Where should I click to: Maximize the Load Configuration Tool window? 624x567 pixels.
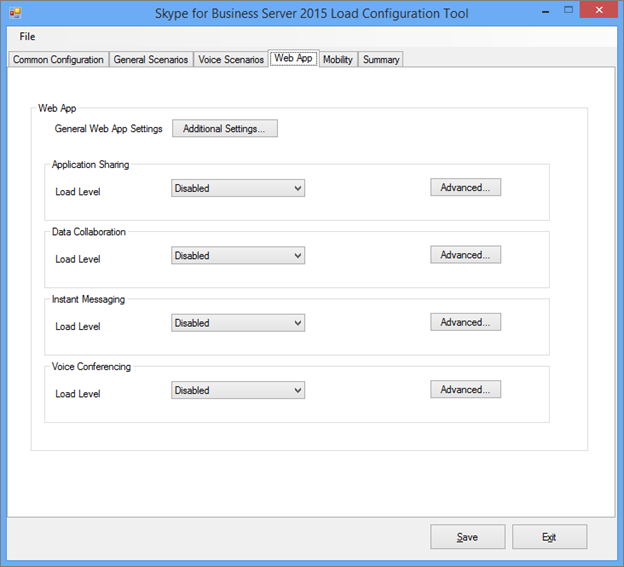pyautogui.click(x=568, y=10)
